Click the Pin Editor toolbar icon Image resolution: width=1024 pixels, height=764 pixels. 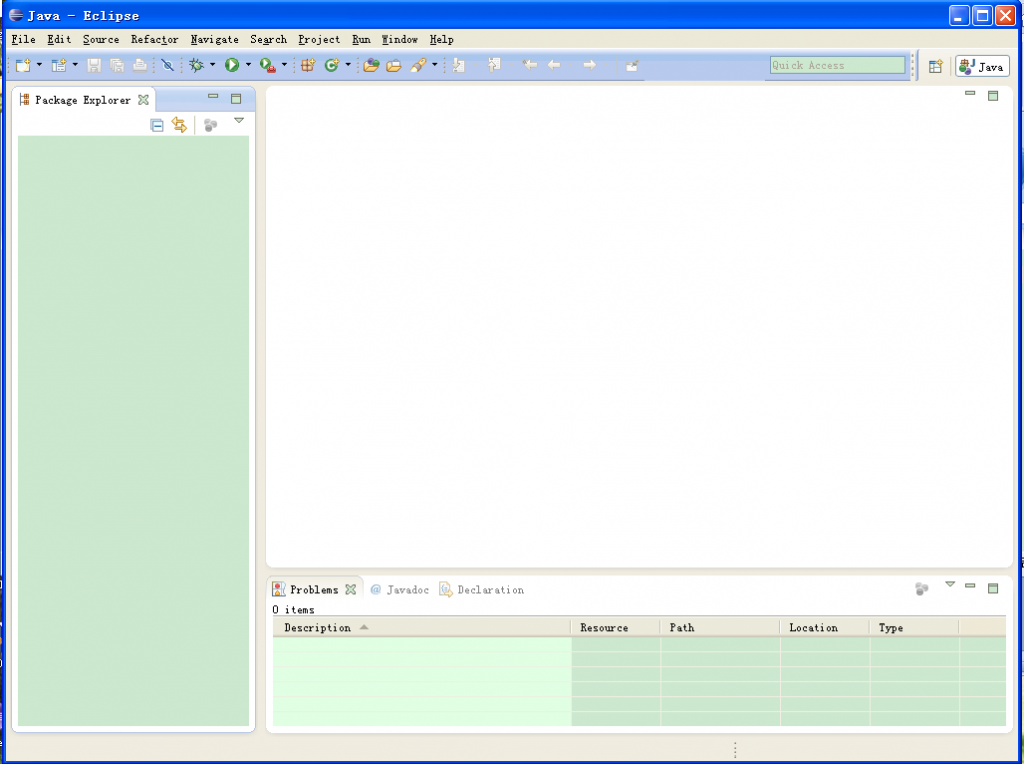(x=632, y=65)
